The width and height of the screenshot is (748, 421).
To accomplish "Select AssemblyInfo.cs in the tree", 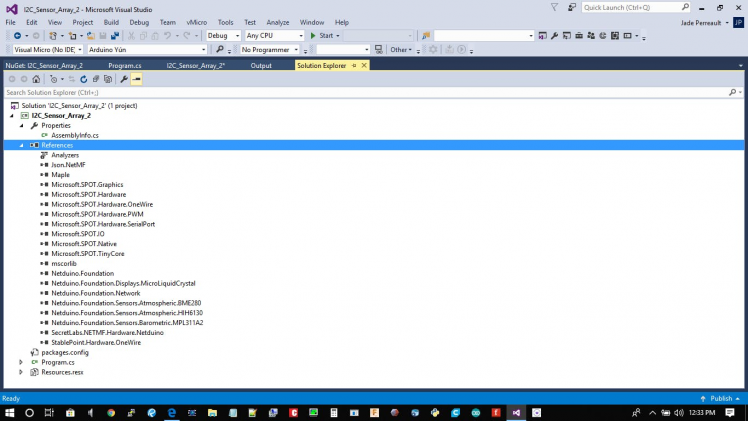I will point(75,135).
